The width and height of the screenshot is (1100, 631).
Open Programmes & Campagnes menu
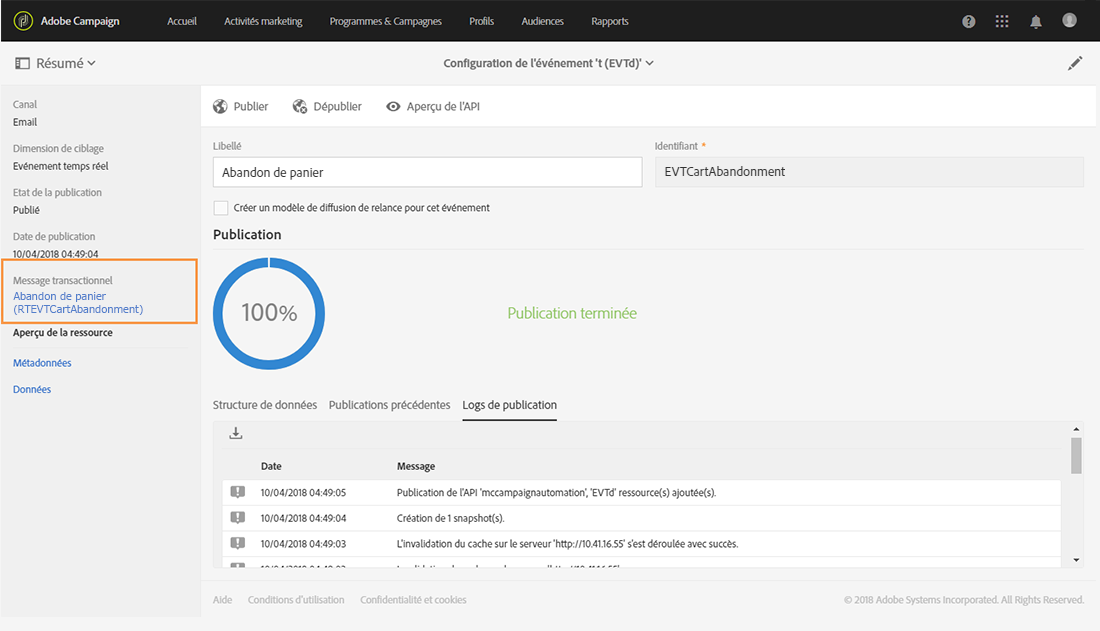pyautogui.click(x=386, y=21)
